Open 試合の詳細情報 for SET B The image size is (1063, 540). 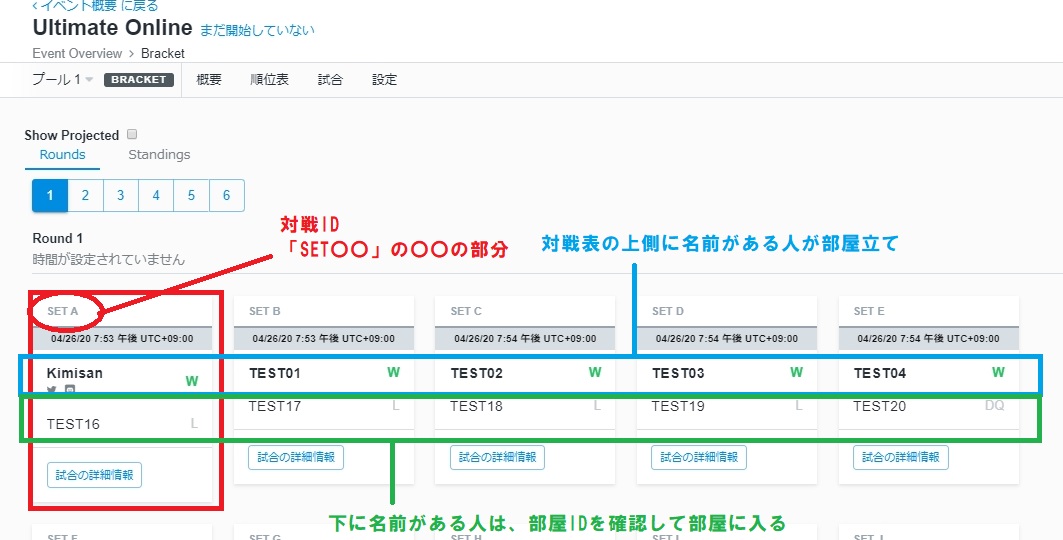tap(296, 457)
